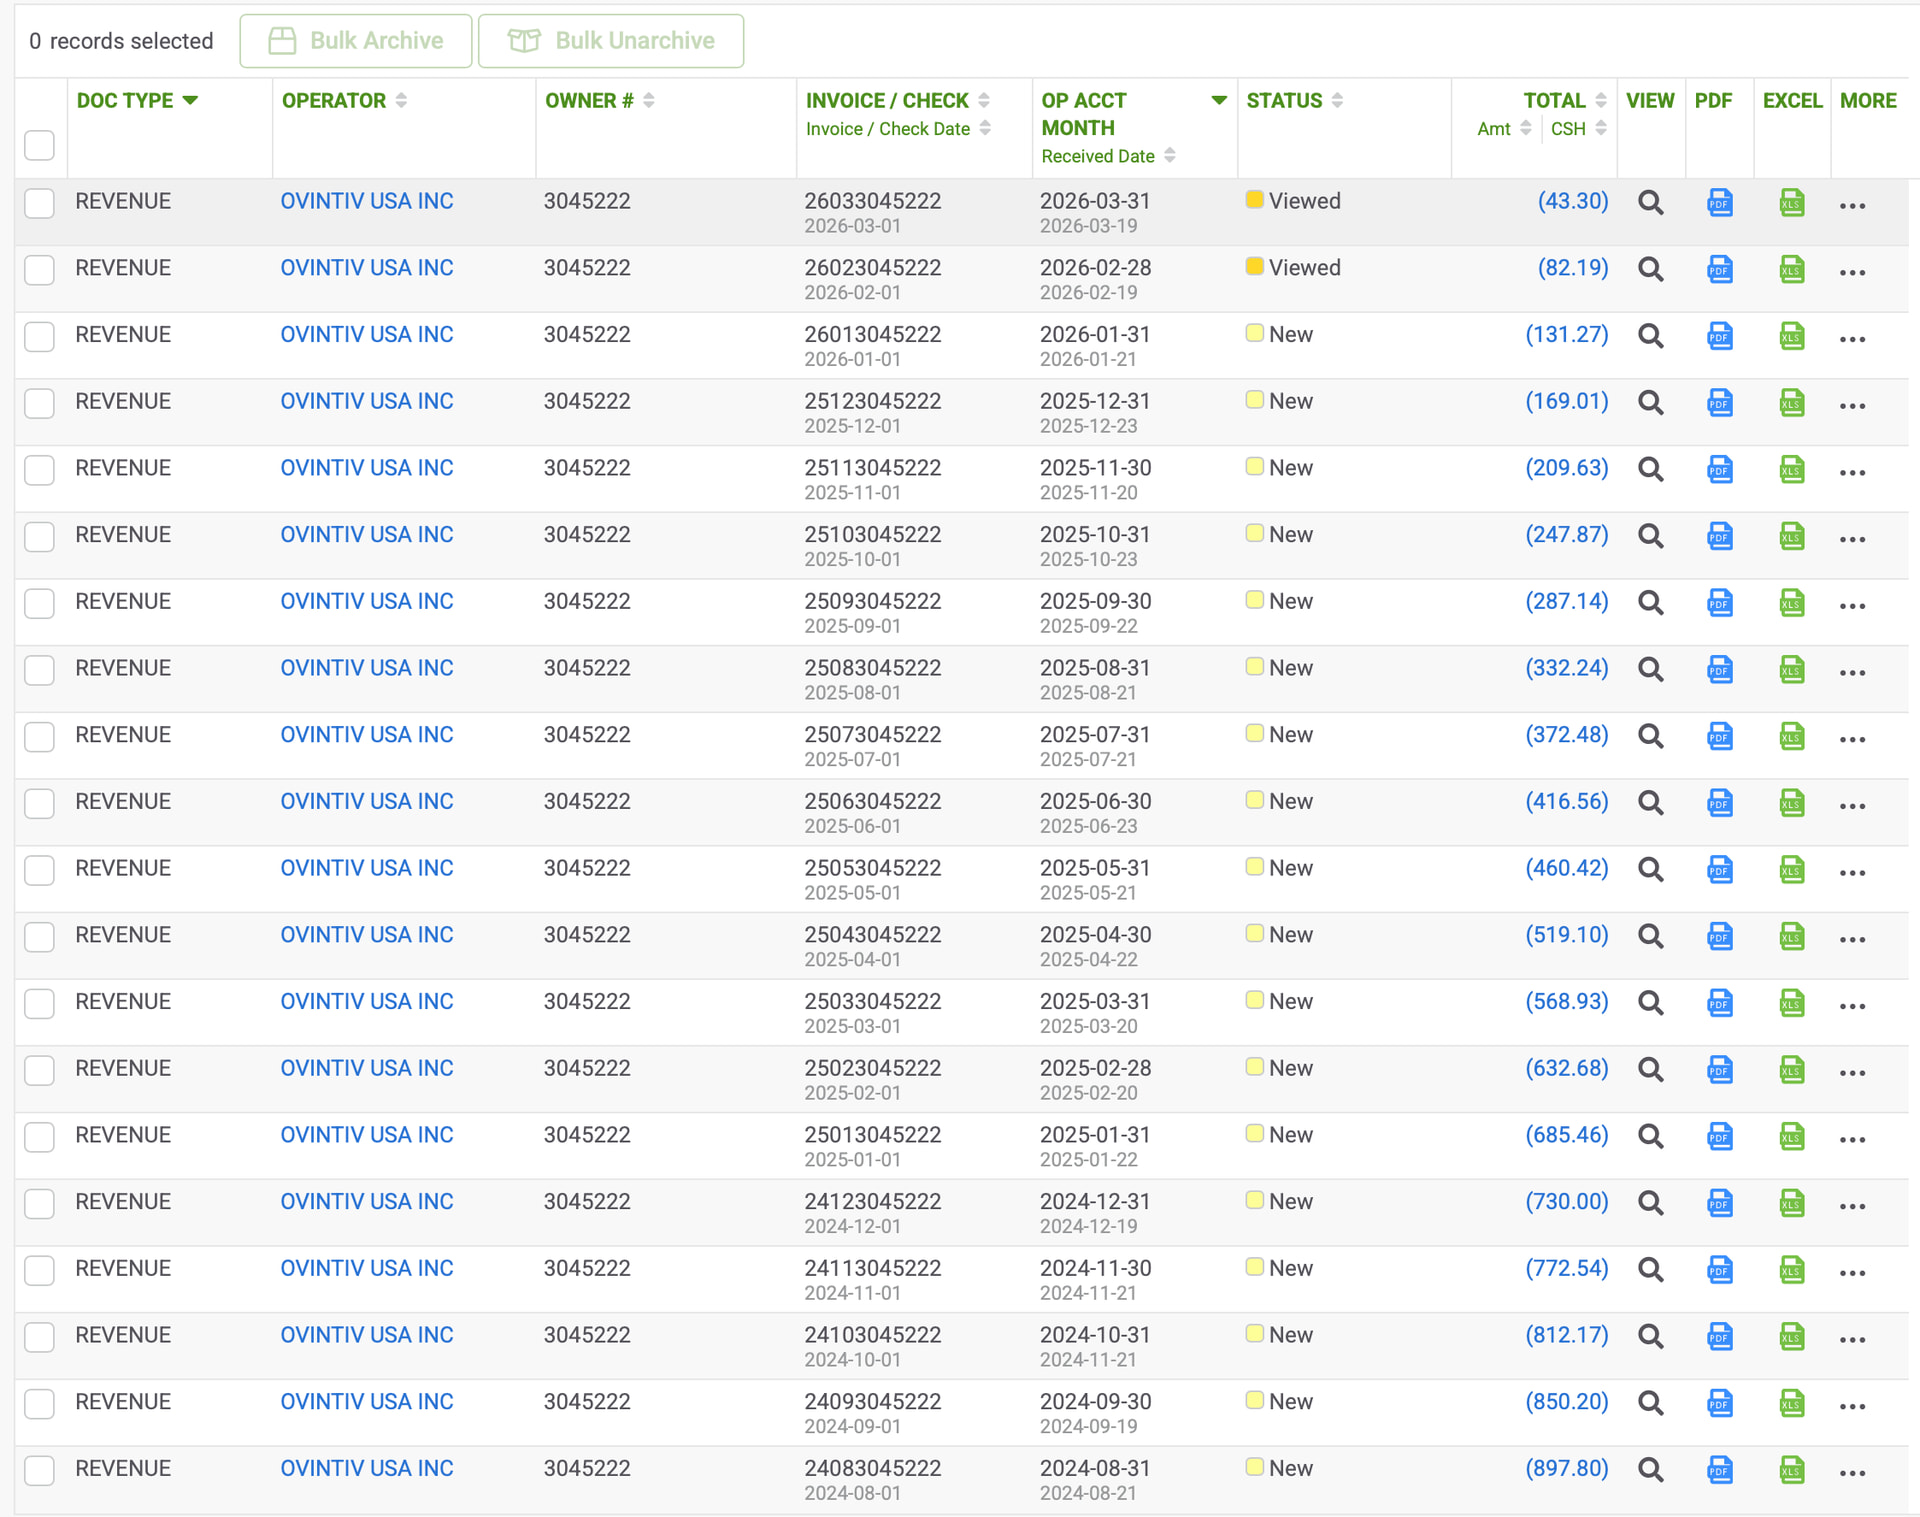Click the yellow Viewed status swatch, first row
Viewport: 1920px width, 1517px height.
(x=1254, y=199)
